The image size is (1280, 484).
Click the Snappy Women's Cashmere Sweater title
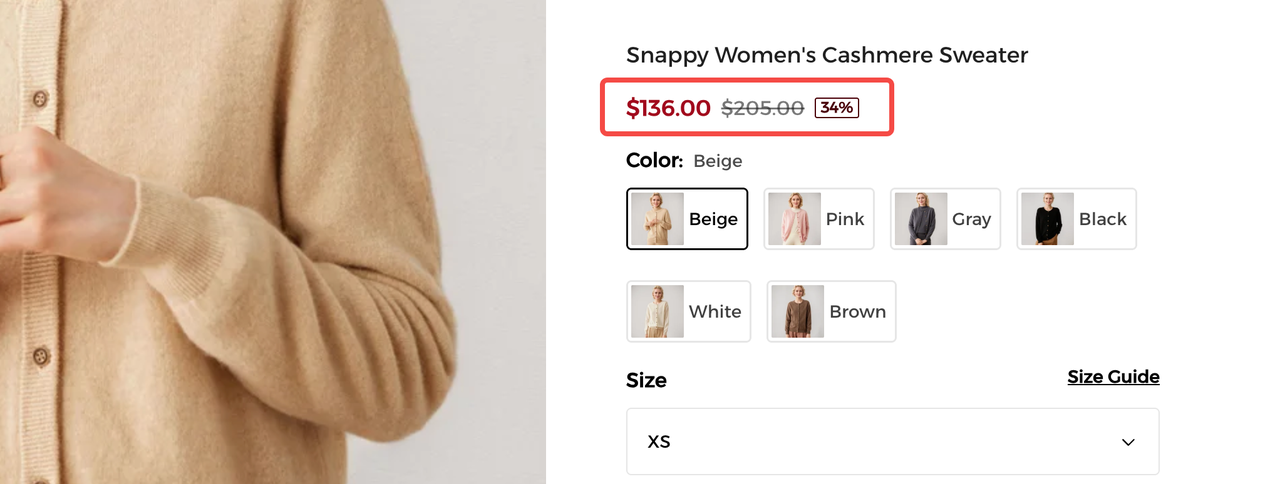[x=827, y=55]
